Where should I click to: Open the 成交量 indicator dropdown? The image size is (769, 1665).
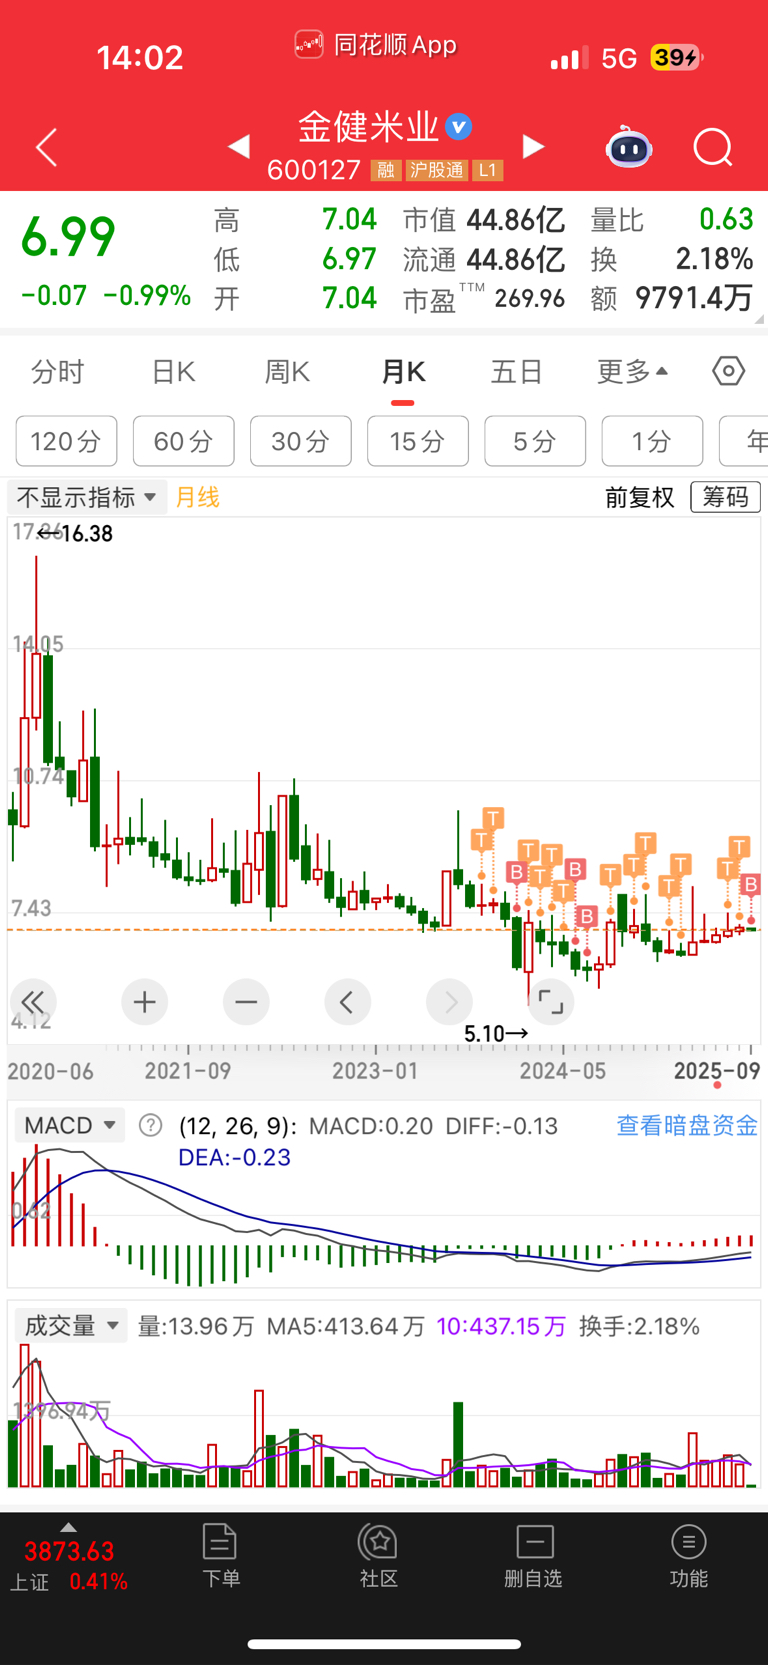click(71, 1326)
